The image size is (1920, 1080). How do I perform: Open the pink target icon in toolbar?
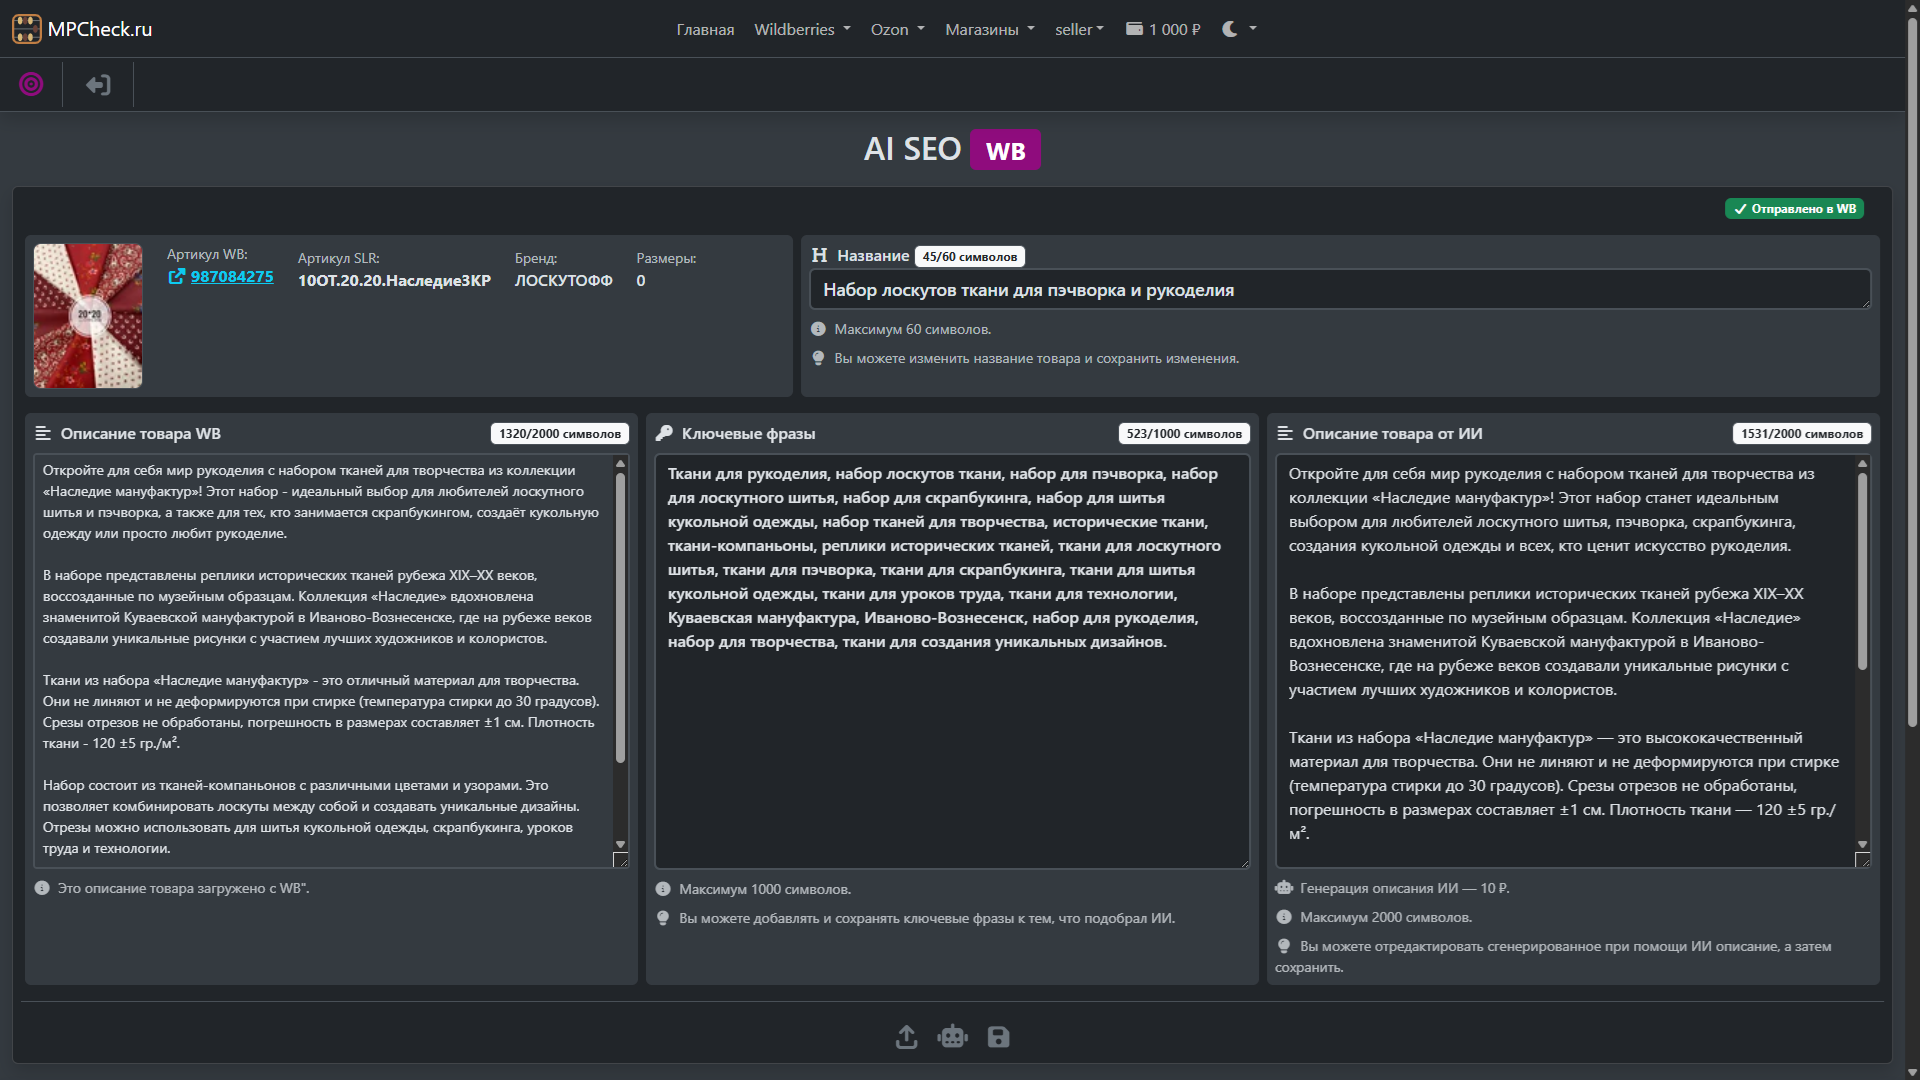point(32,85)
